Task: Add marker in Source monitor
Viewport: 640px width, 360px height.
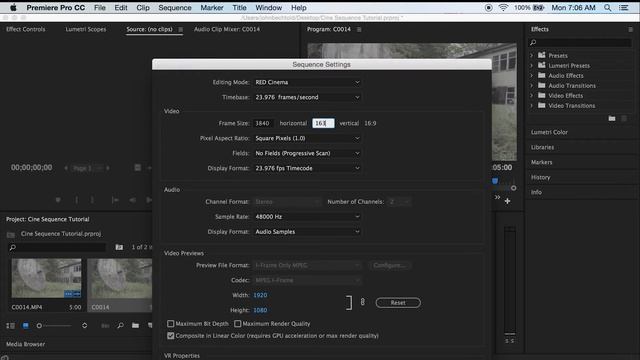Action: [58, 200]
